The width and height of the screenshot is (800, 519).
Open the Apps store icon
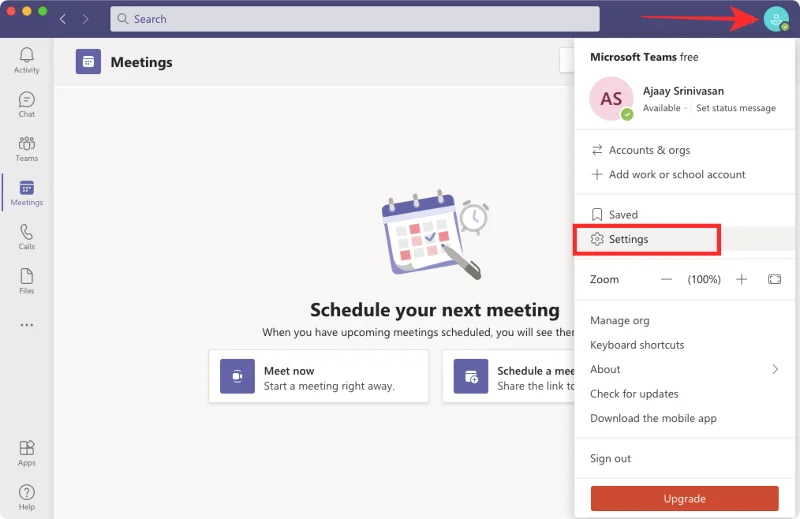[x=27, y=452]
